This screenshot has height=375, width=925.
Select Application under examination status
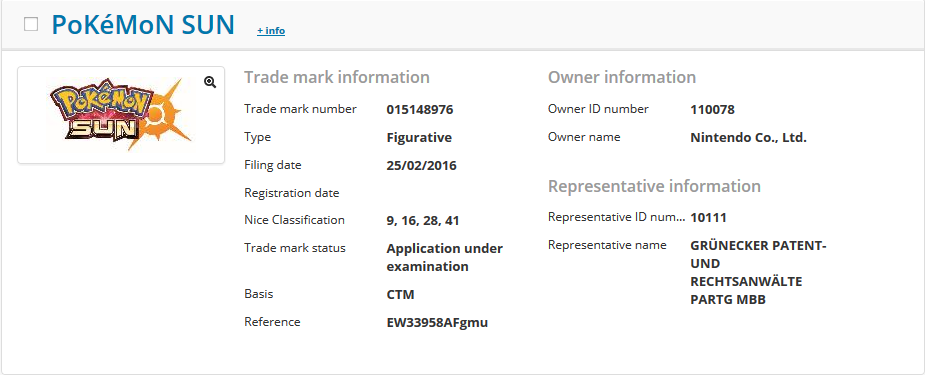pos(445,257)
